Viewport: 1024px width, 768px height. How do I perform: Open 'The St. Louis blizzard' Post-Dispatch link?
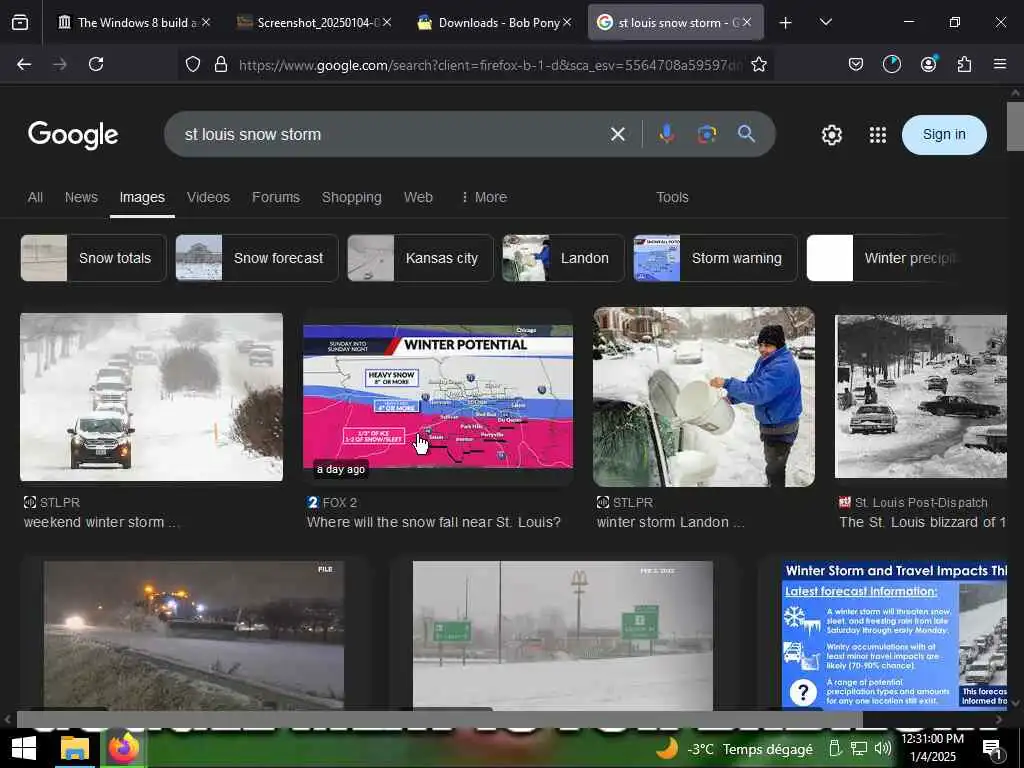click(922, 522)
